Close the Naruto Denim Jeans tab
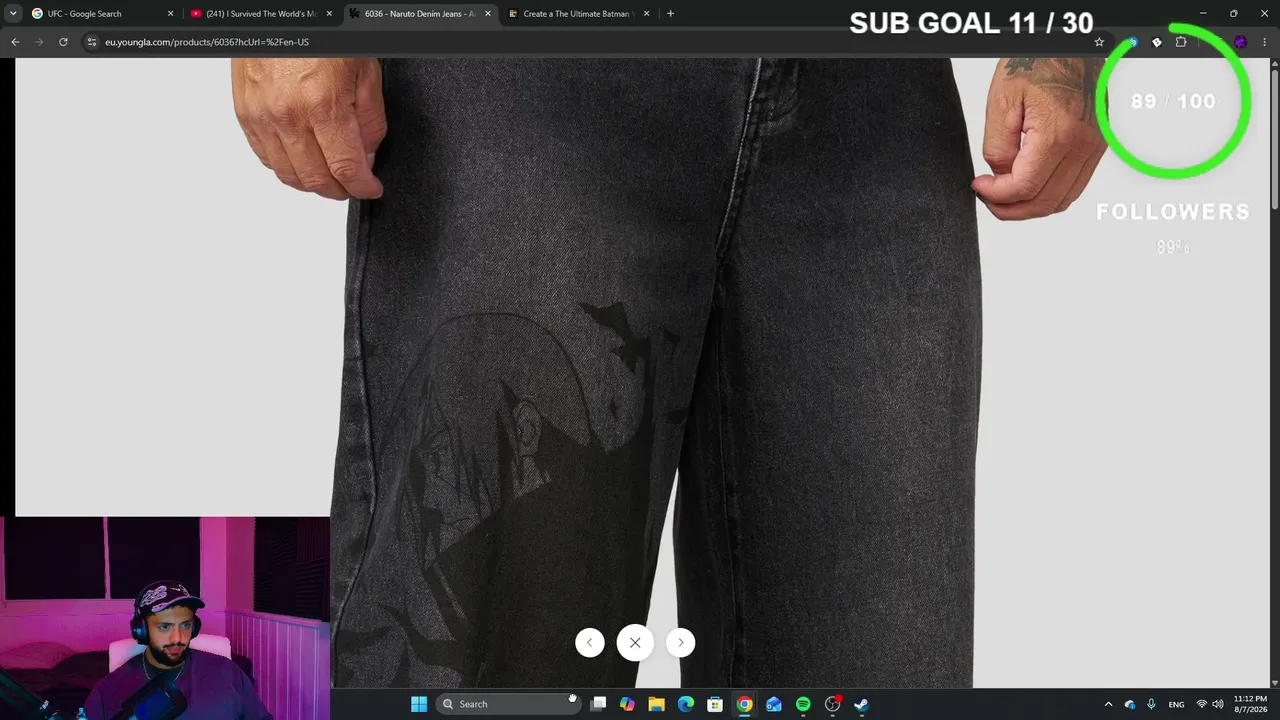The width and height of the screenshot is (1280, 720). point(488,14)
